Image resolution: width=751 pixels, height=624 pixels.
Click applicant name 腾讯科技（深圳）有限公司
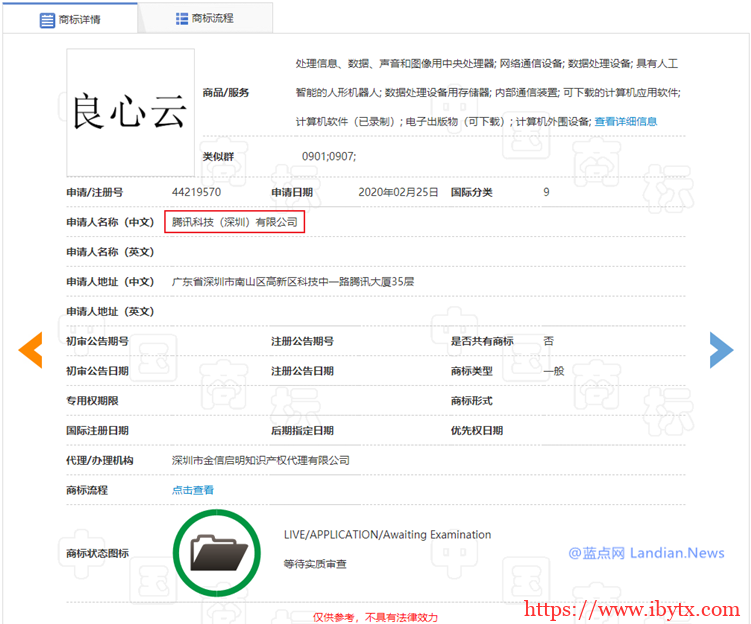[x=235, y=222]
